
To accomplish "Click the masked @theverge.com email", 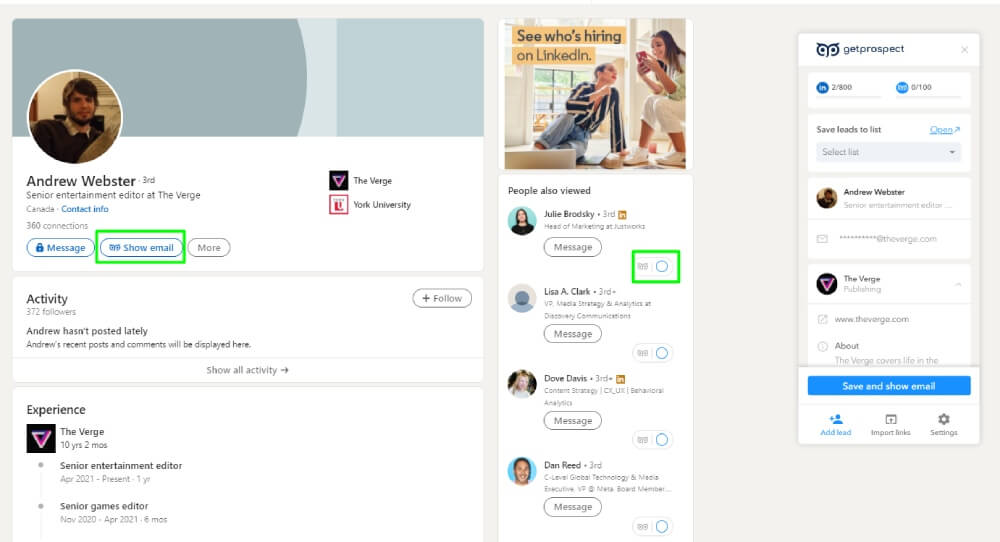I will point(888,239).
